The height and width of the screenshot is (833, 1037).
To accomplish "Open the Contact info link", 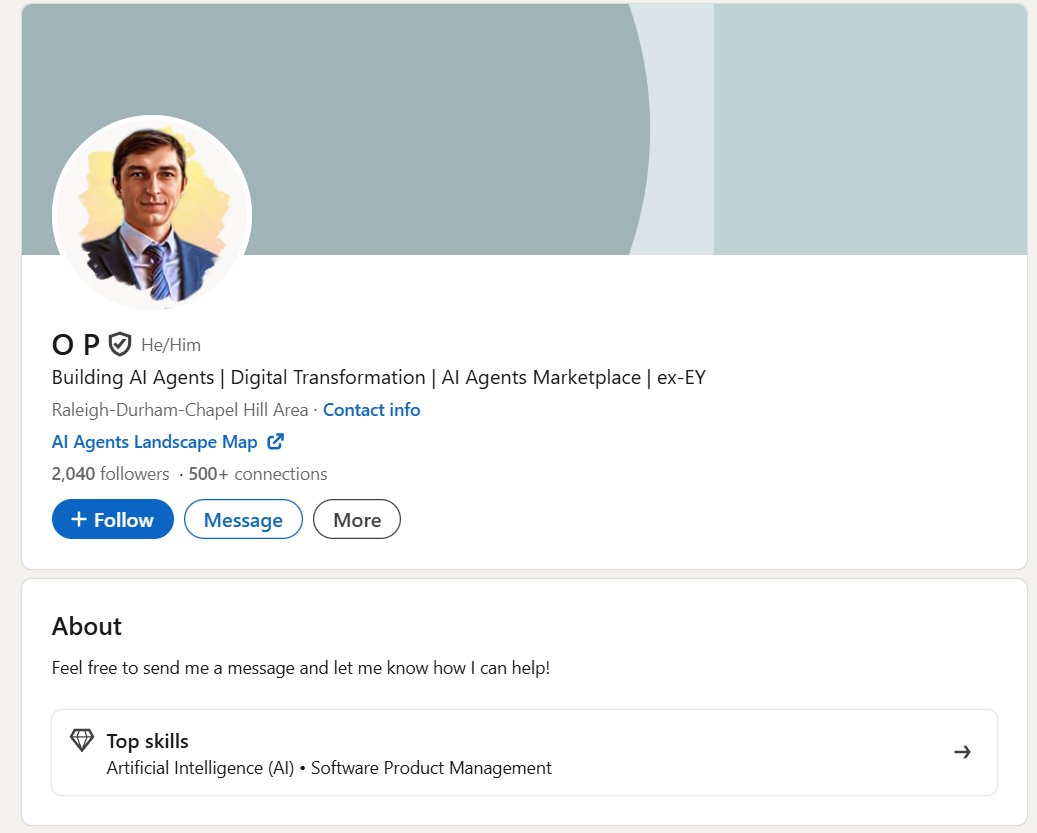I will 371,410.
